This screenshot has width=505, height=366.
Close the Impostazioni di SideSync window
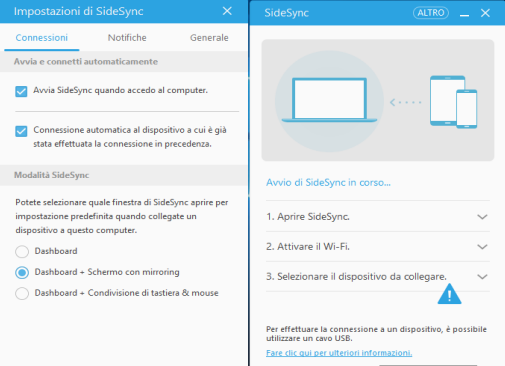(x=227, y=11)
